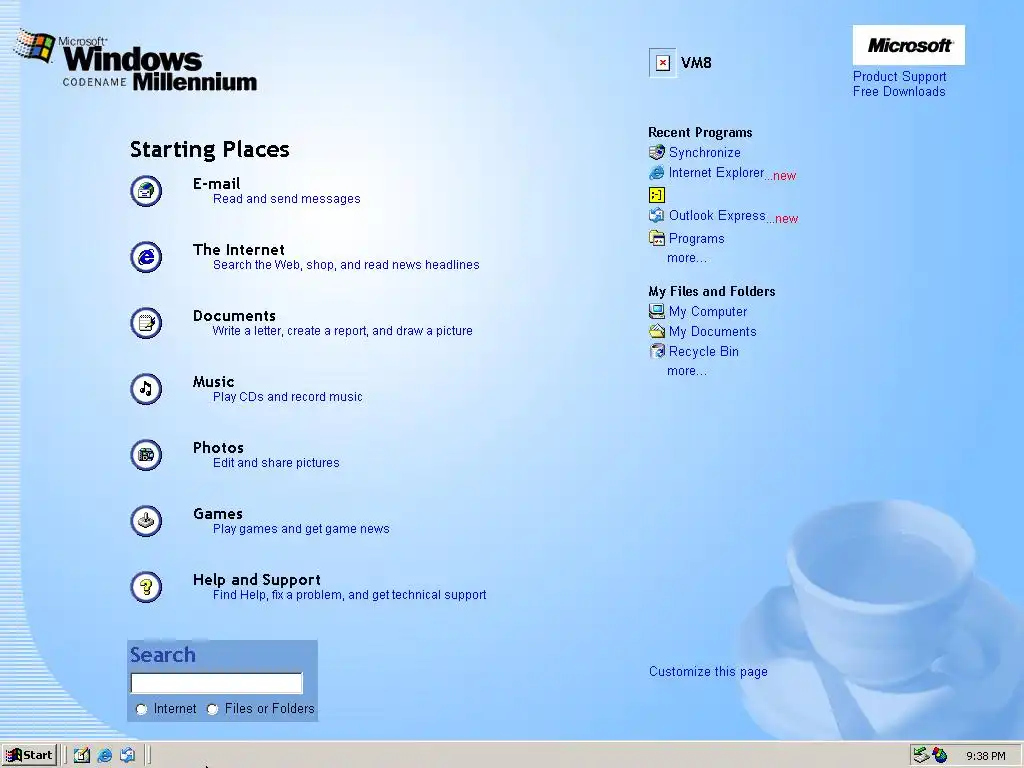Viewport: 1024px width, 768px height.
Task: Launch Internet Explorer from quick launch
Action: coord(104,755)
